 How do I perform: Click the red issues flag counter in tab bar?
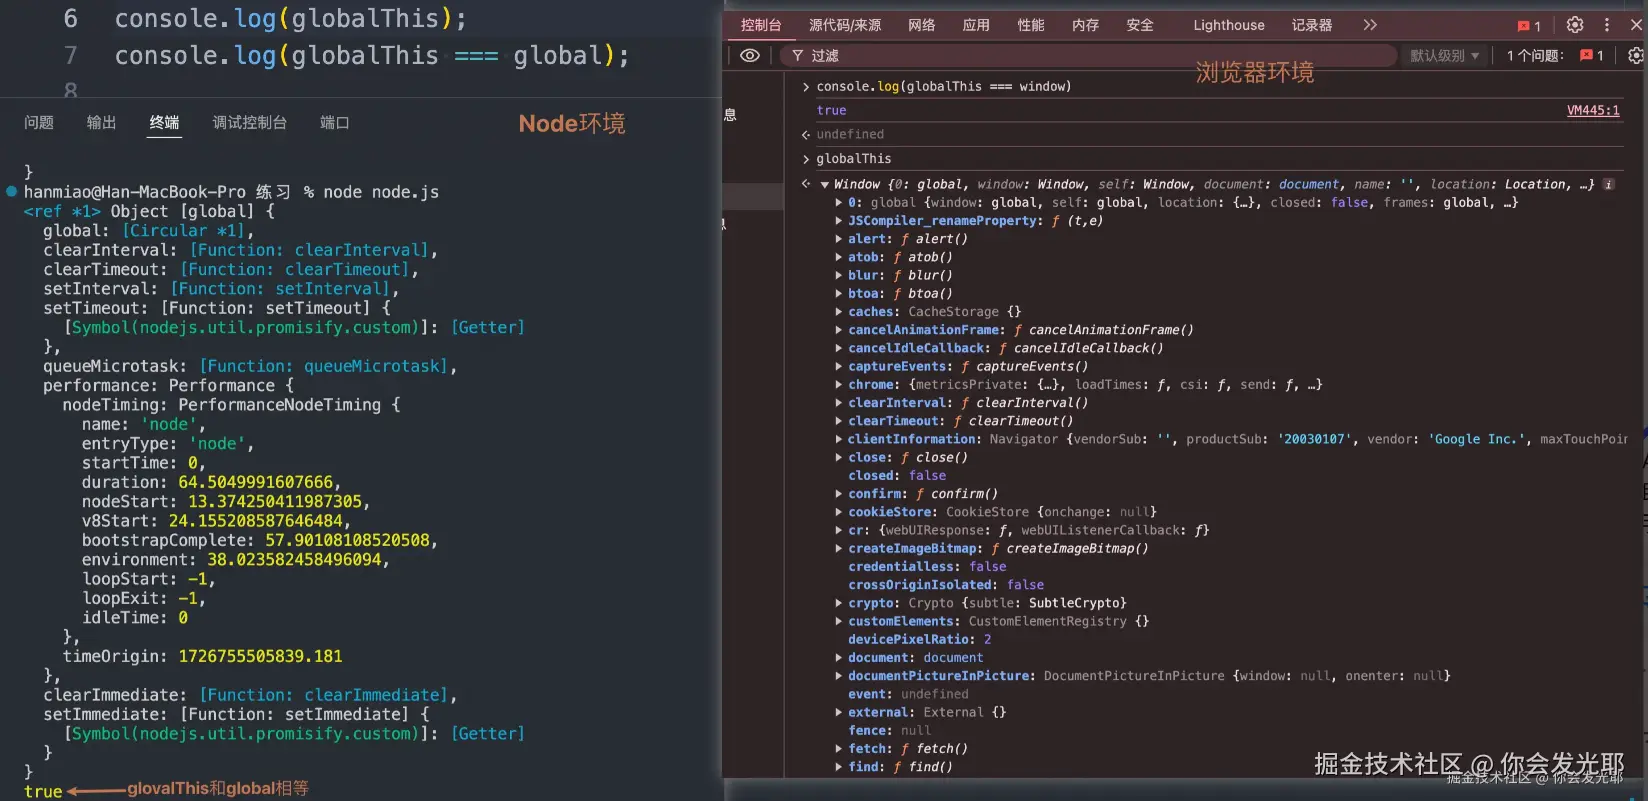1529,26
